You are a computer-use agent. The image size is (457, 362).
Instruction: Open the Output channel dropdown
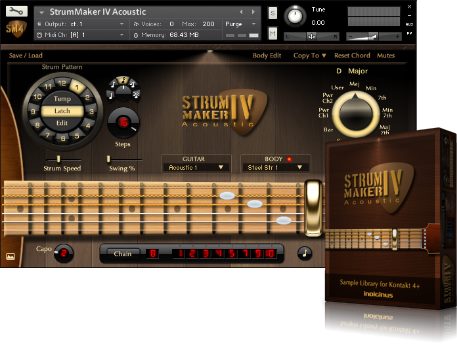(81, 24)
